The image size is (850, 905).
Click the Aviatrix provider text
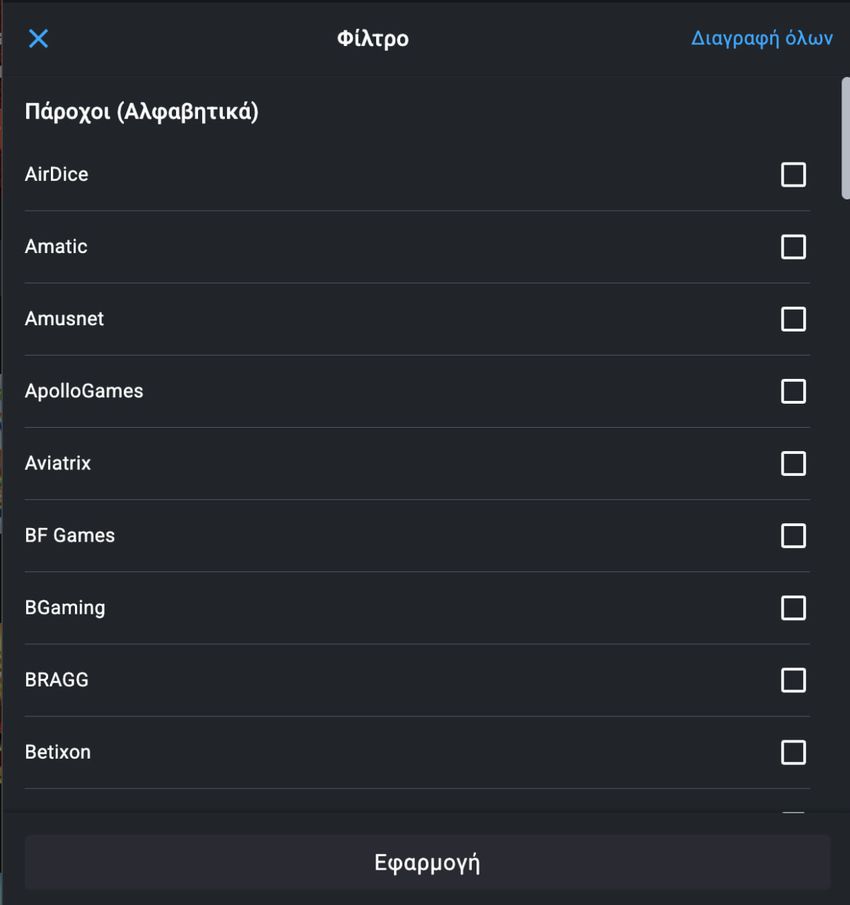[58, 463]
